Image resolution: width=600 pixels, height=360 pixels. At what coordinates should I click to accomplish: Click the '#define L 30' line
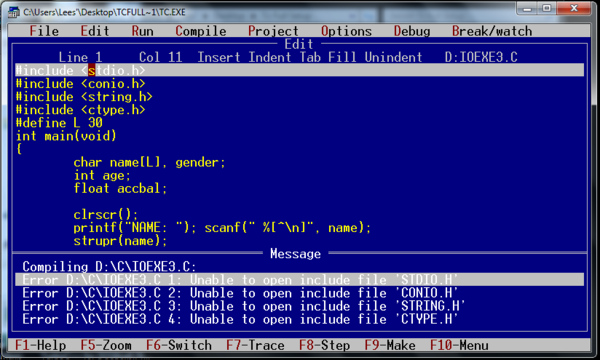(59, 123)
